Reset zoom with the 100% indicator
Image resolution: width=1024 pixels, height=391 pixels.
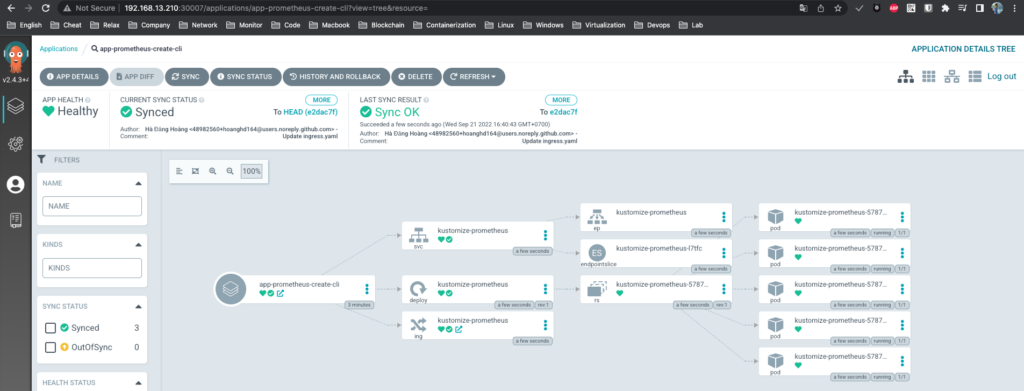[x=251, y=171]
